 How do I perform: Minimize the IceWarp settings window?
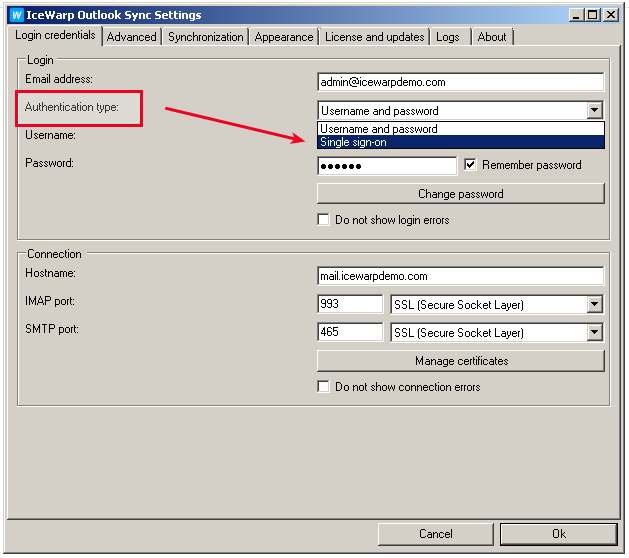[x=576, y=15]
